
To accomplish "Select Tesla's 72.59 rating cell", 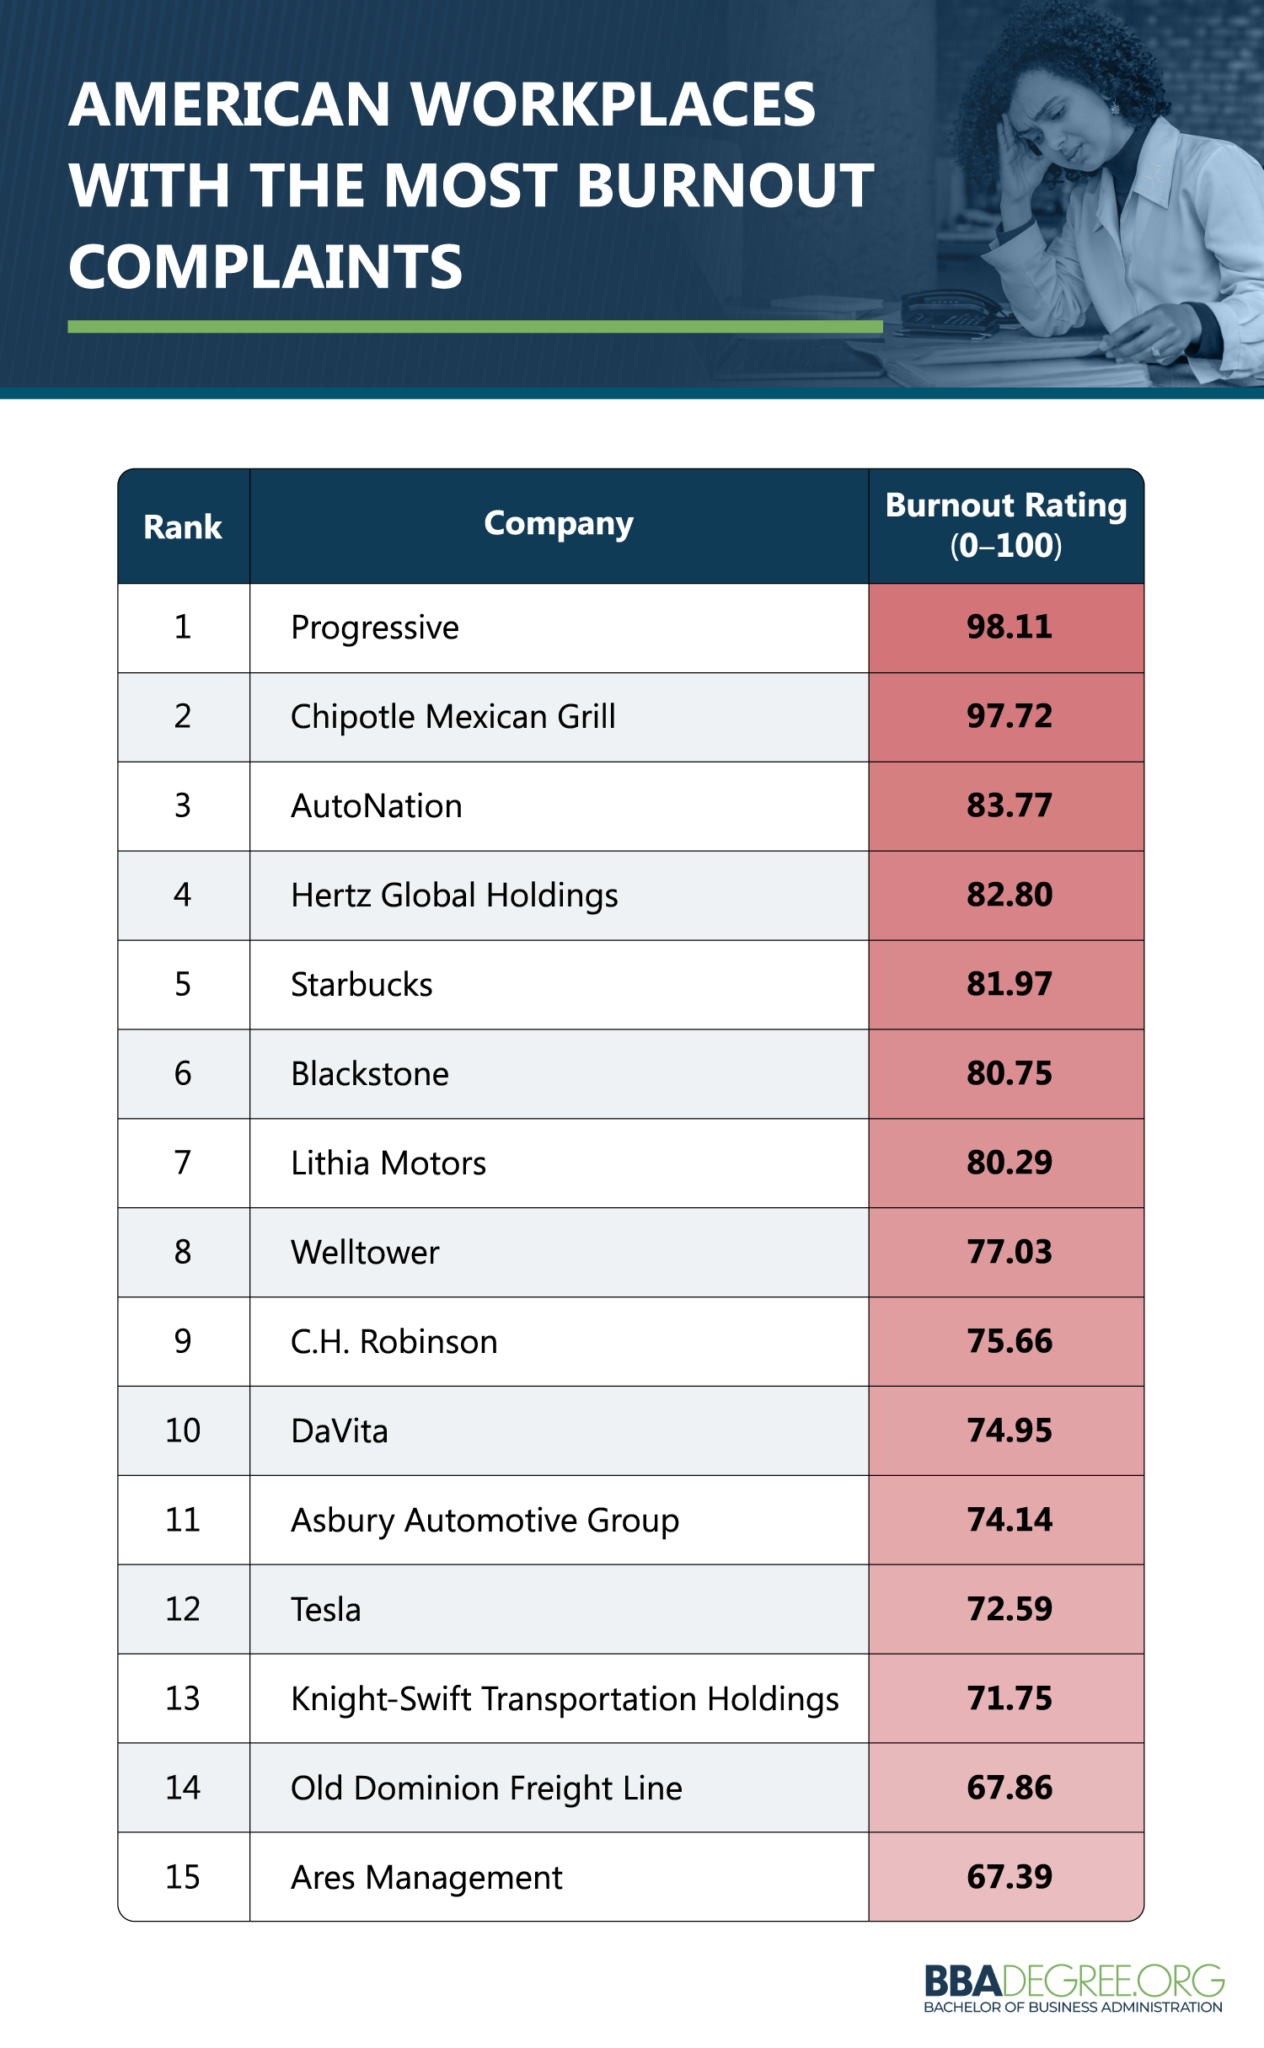I will (1008, 1609).
